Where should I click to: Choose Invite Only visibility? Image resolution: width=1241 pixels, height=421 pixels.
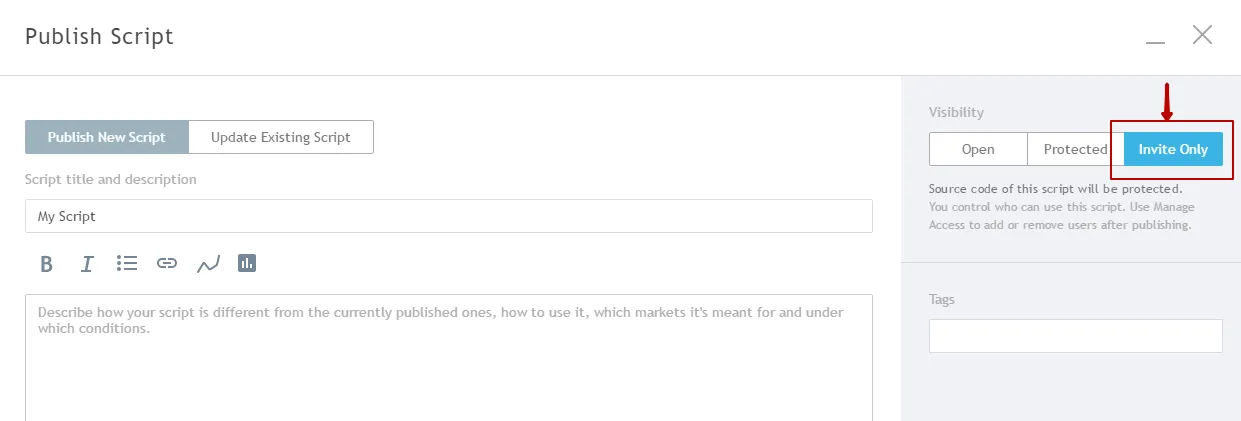click(1173, 149)
